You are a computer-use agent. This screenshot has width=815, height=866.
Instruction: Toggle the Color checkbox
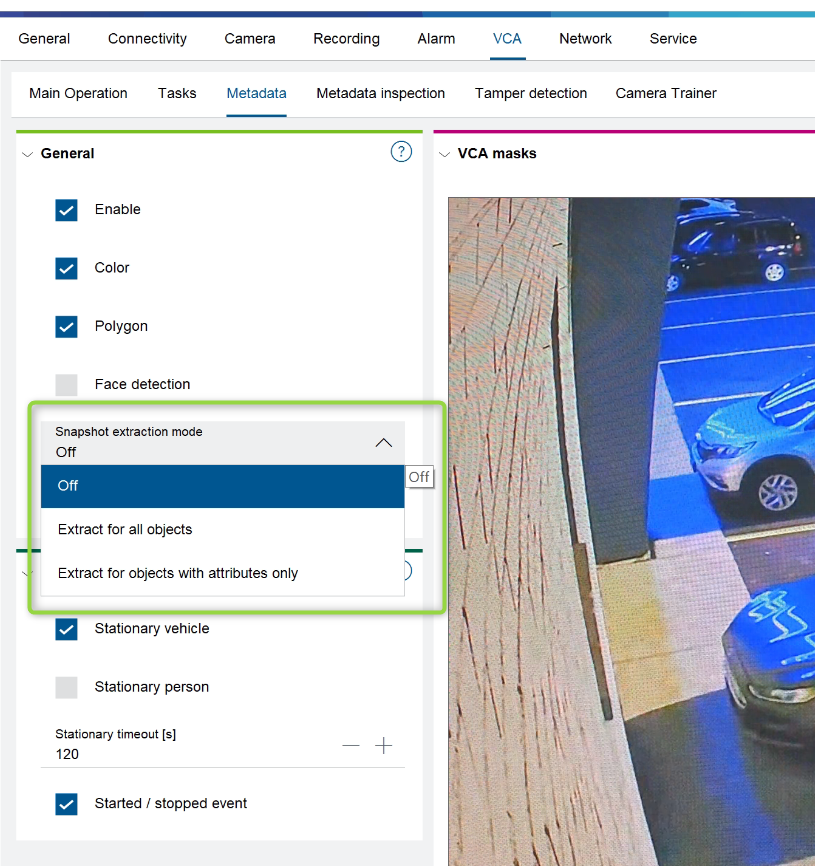pos(66,268)
